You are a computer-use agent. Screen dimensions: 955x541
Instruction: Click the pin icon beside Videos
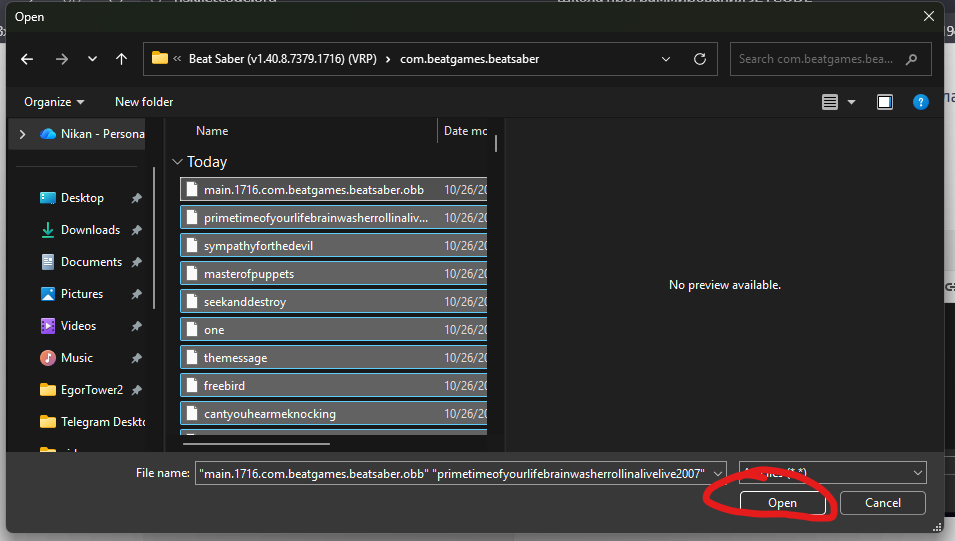[x=136, y=326]
